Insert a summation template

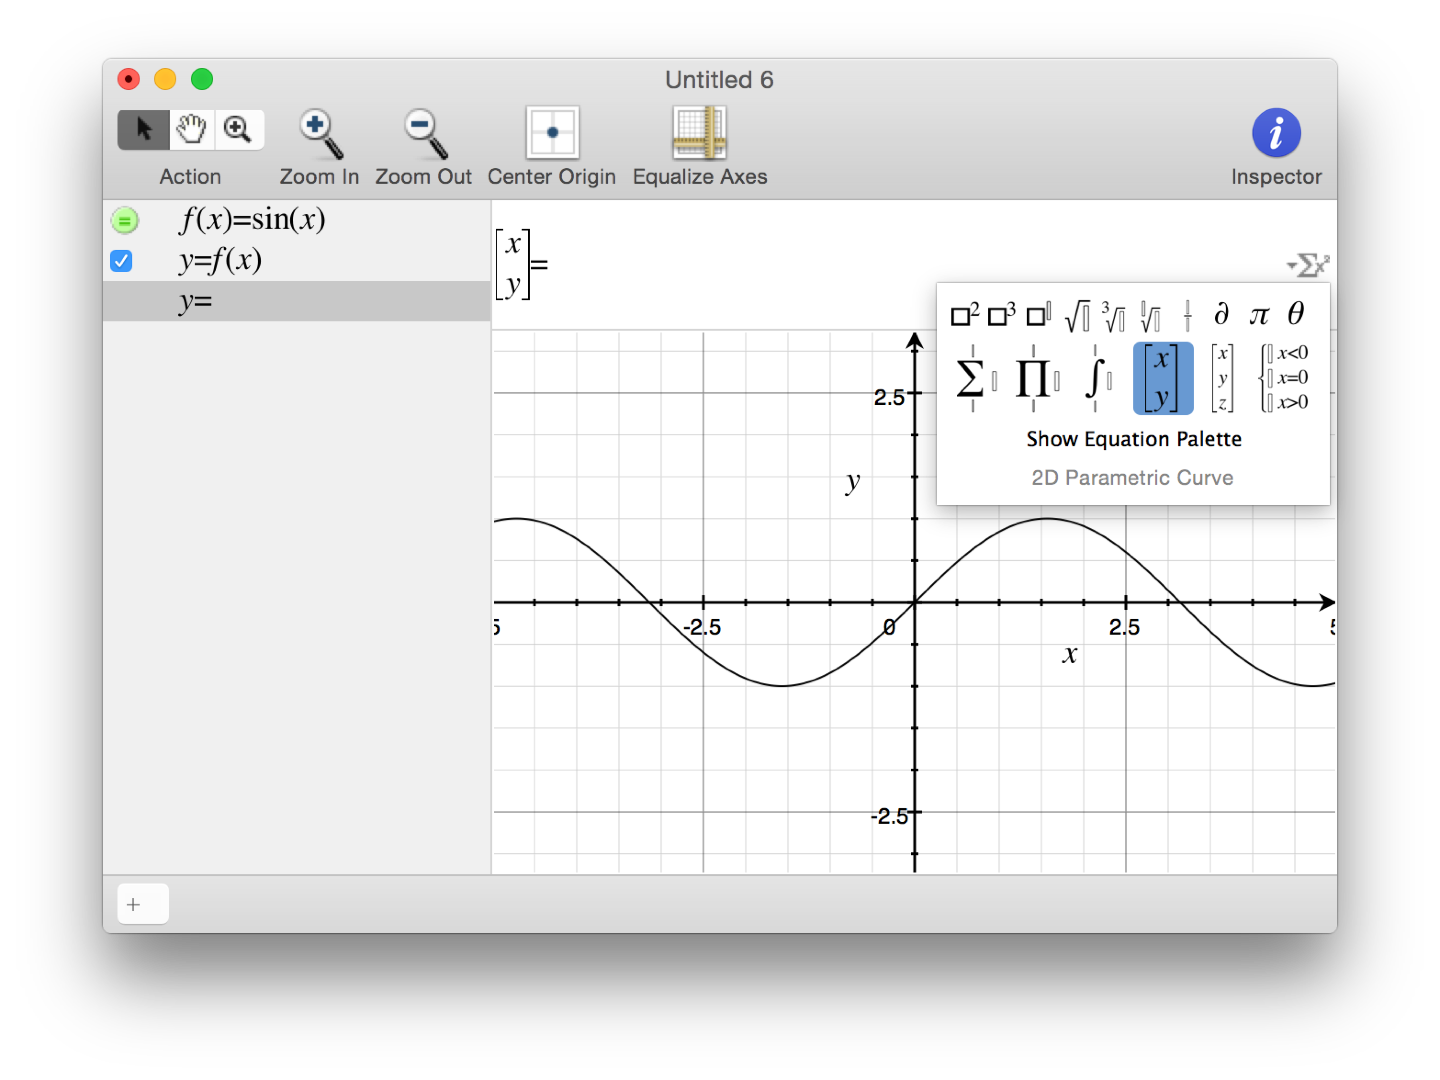[x=971, y=378]
